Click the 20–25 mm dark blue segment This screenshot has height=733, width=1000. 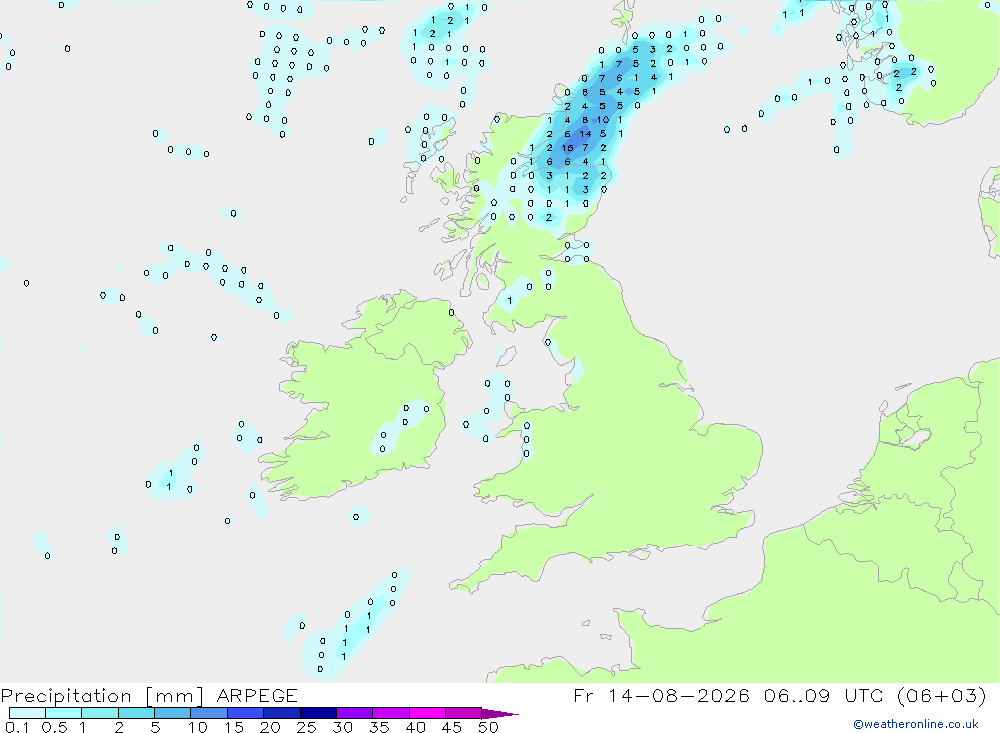click(281, 713)
